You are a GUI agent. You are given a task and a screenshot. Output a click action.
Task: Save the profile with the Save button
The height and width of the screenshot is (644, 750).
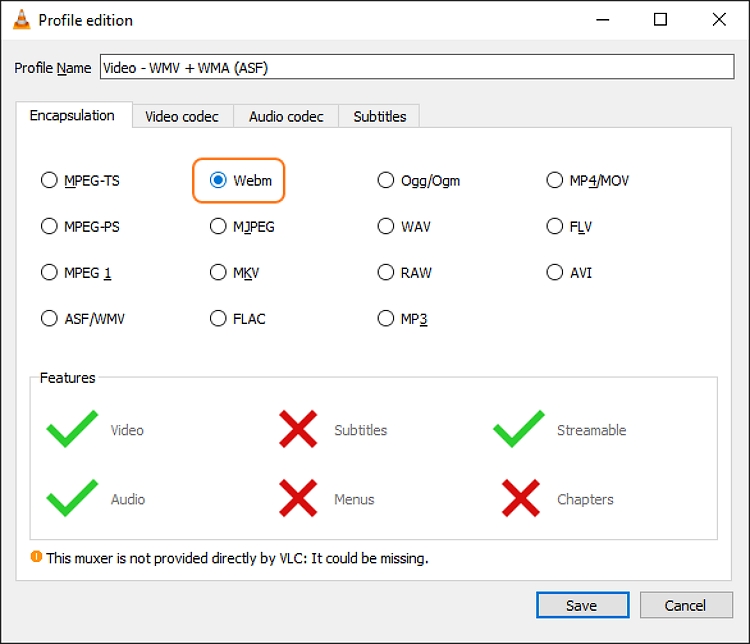click(582, 605)
